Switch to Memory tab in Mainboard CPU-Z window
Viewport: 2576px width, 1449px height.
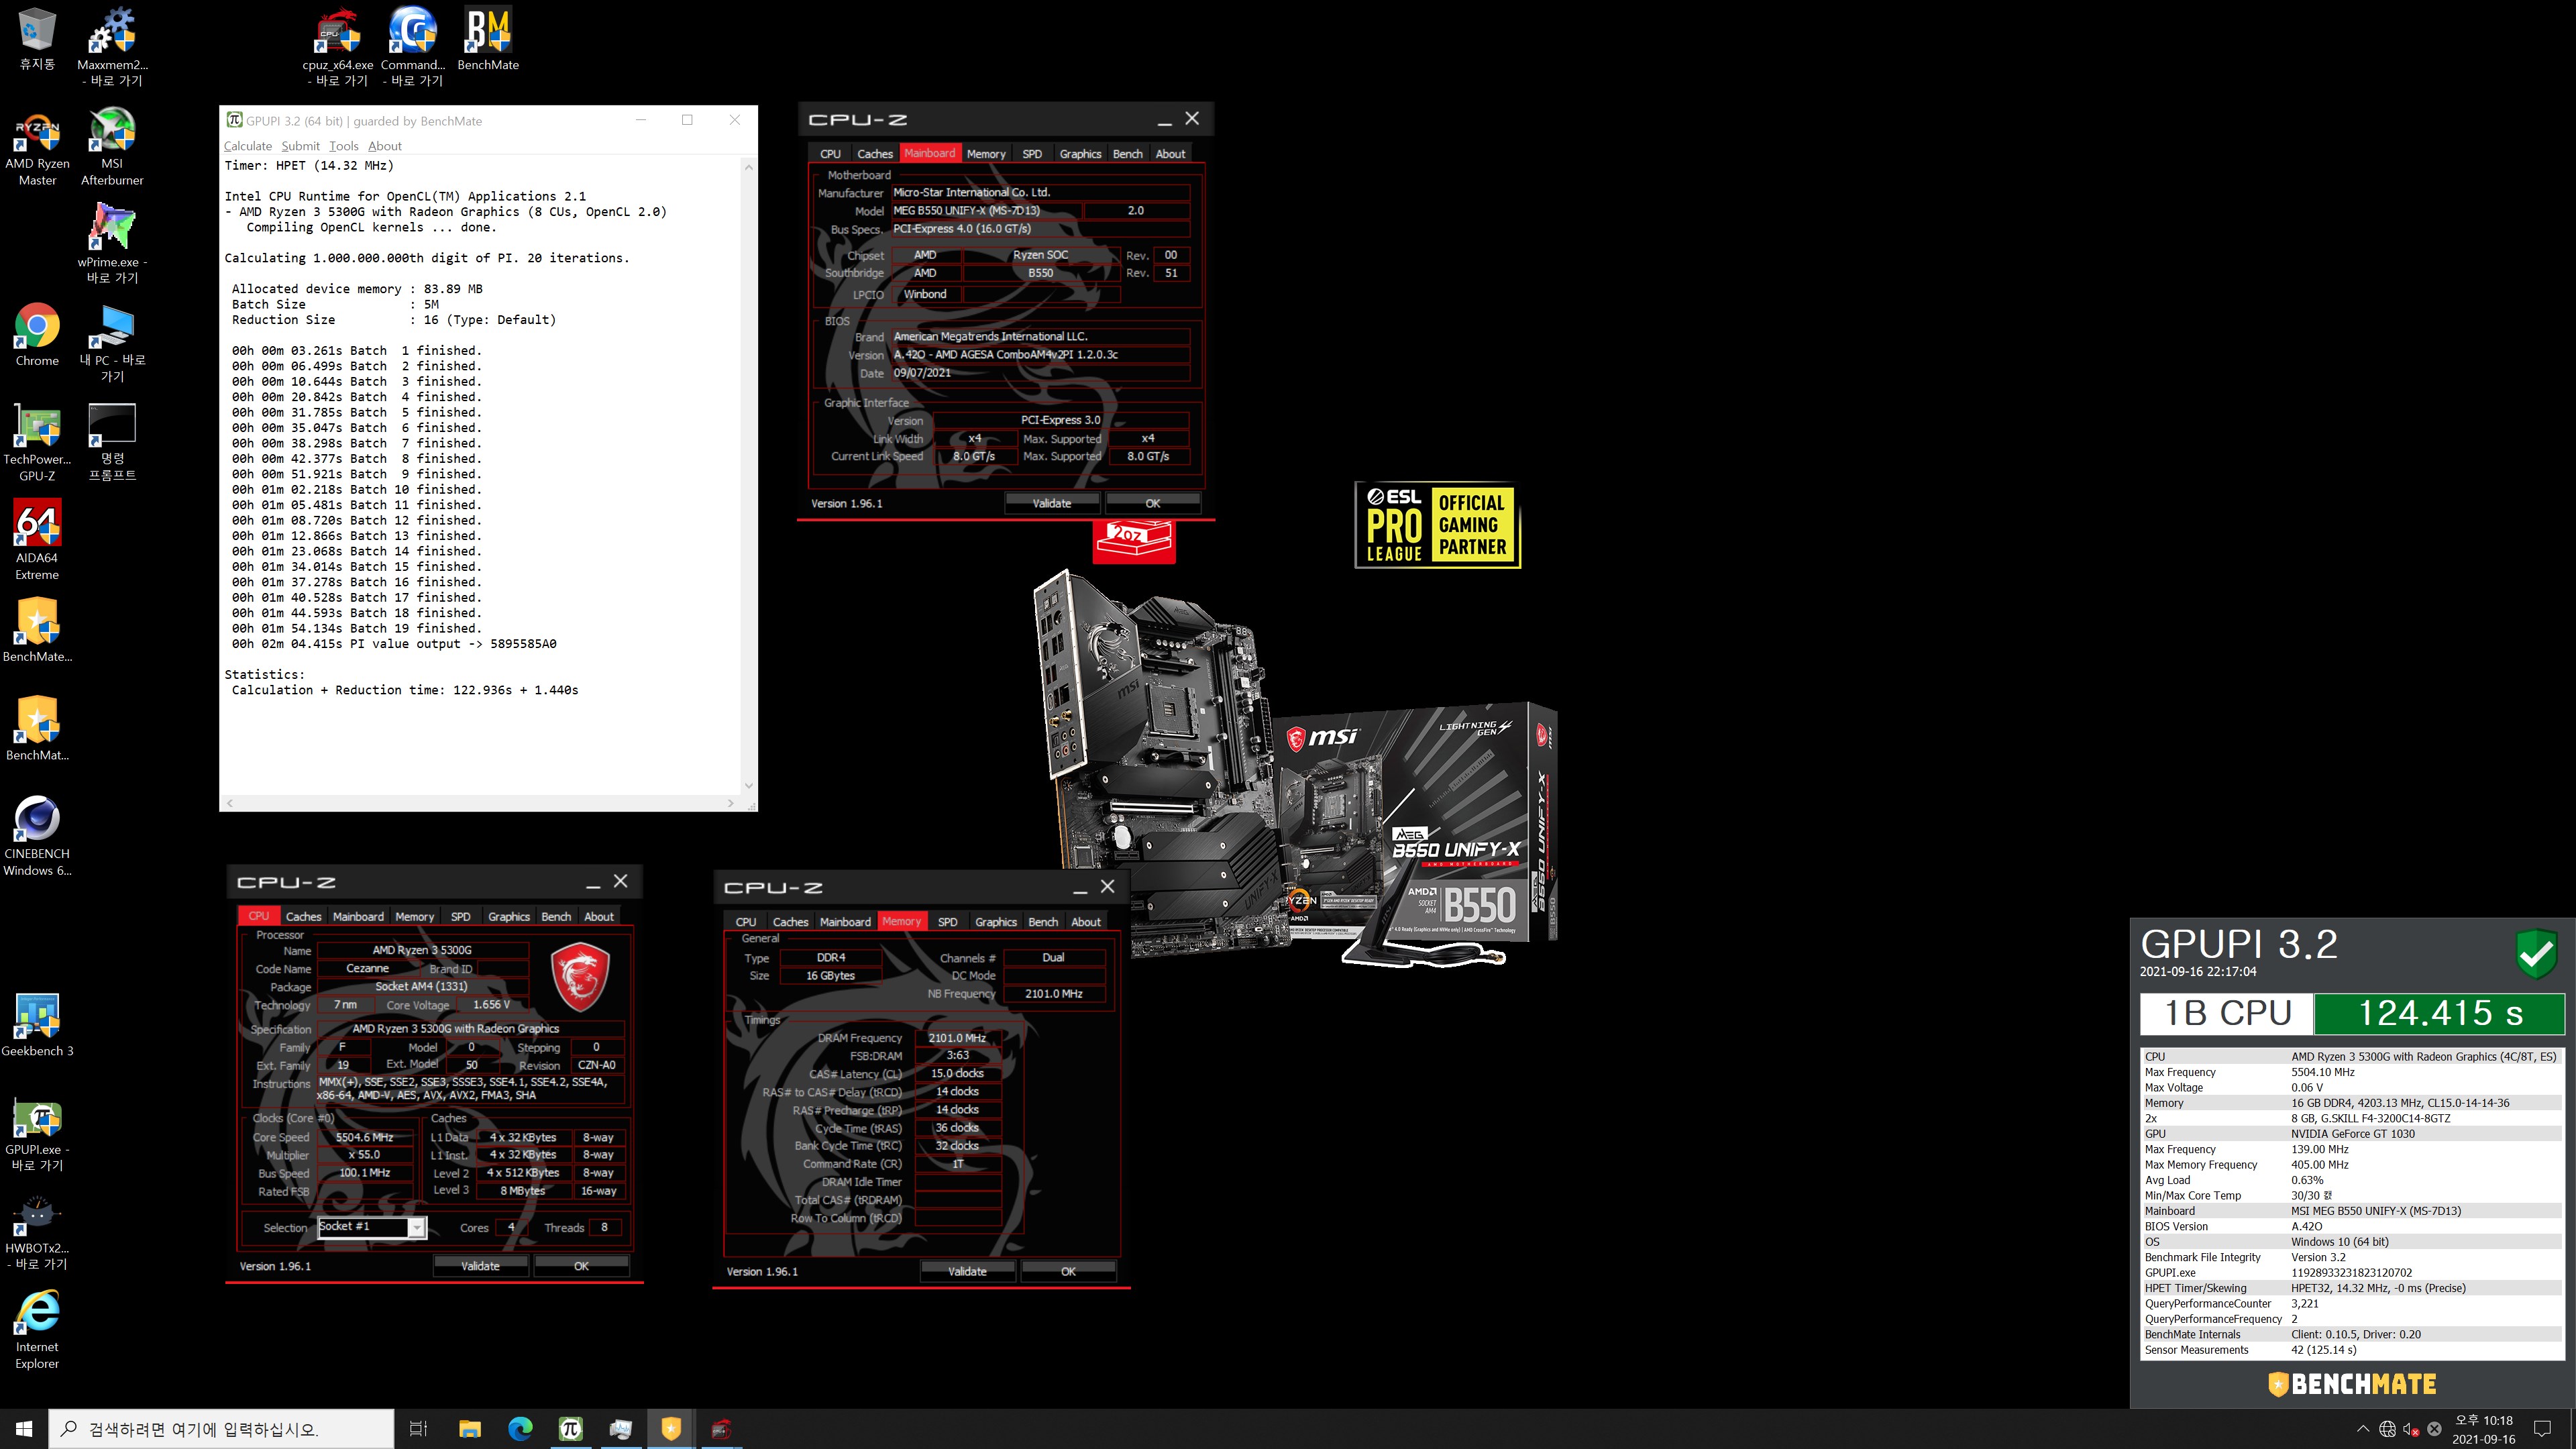(986, 154)
